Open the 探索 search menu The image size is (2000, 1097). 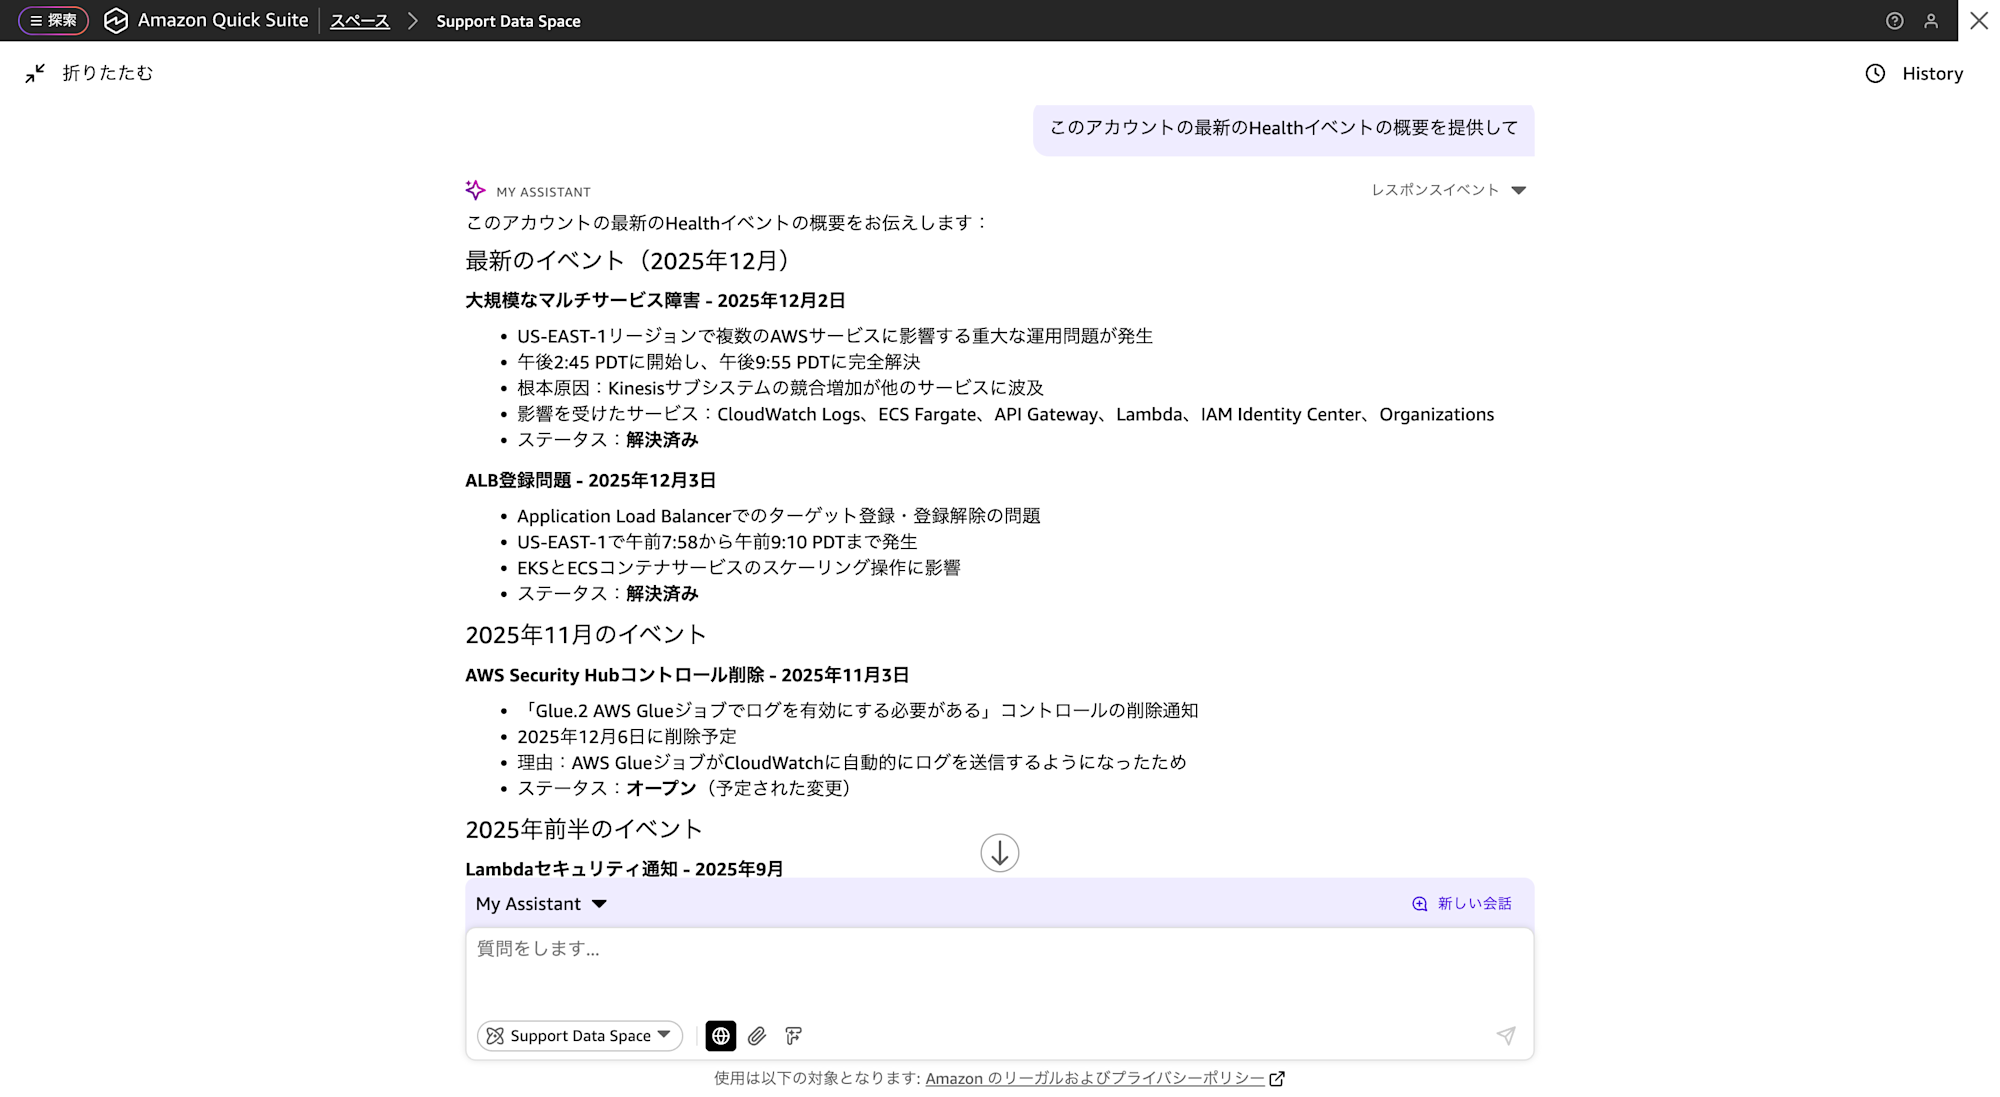pyautogui.click(x=53, y=20)
